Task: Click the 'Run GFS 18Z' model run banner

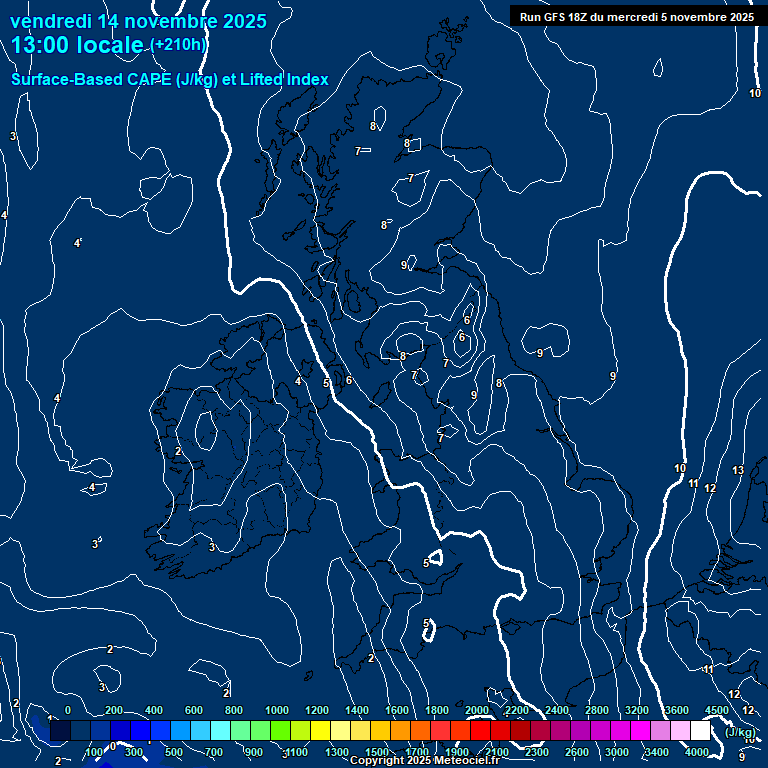Action: coord(636,17)
